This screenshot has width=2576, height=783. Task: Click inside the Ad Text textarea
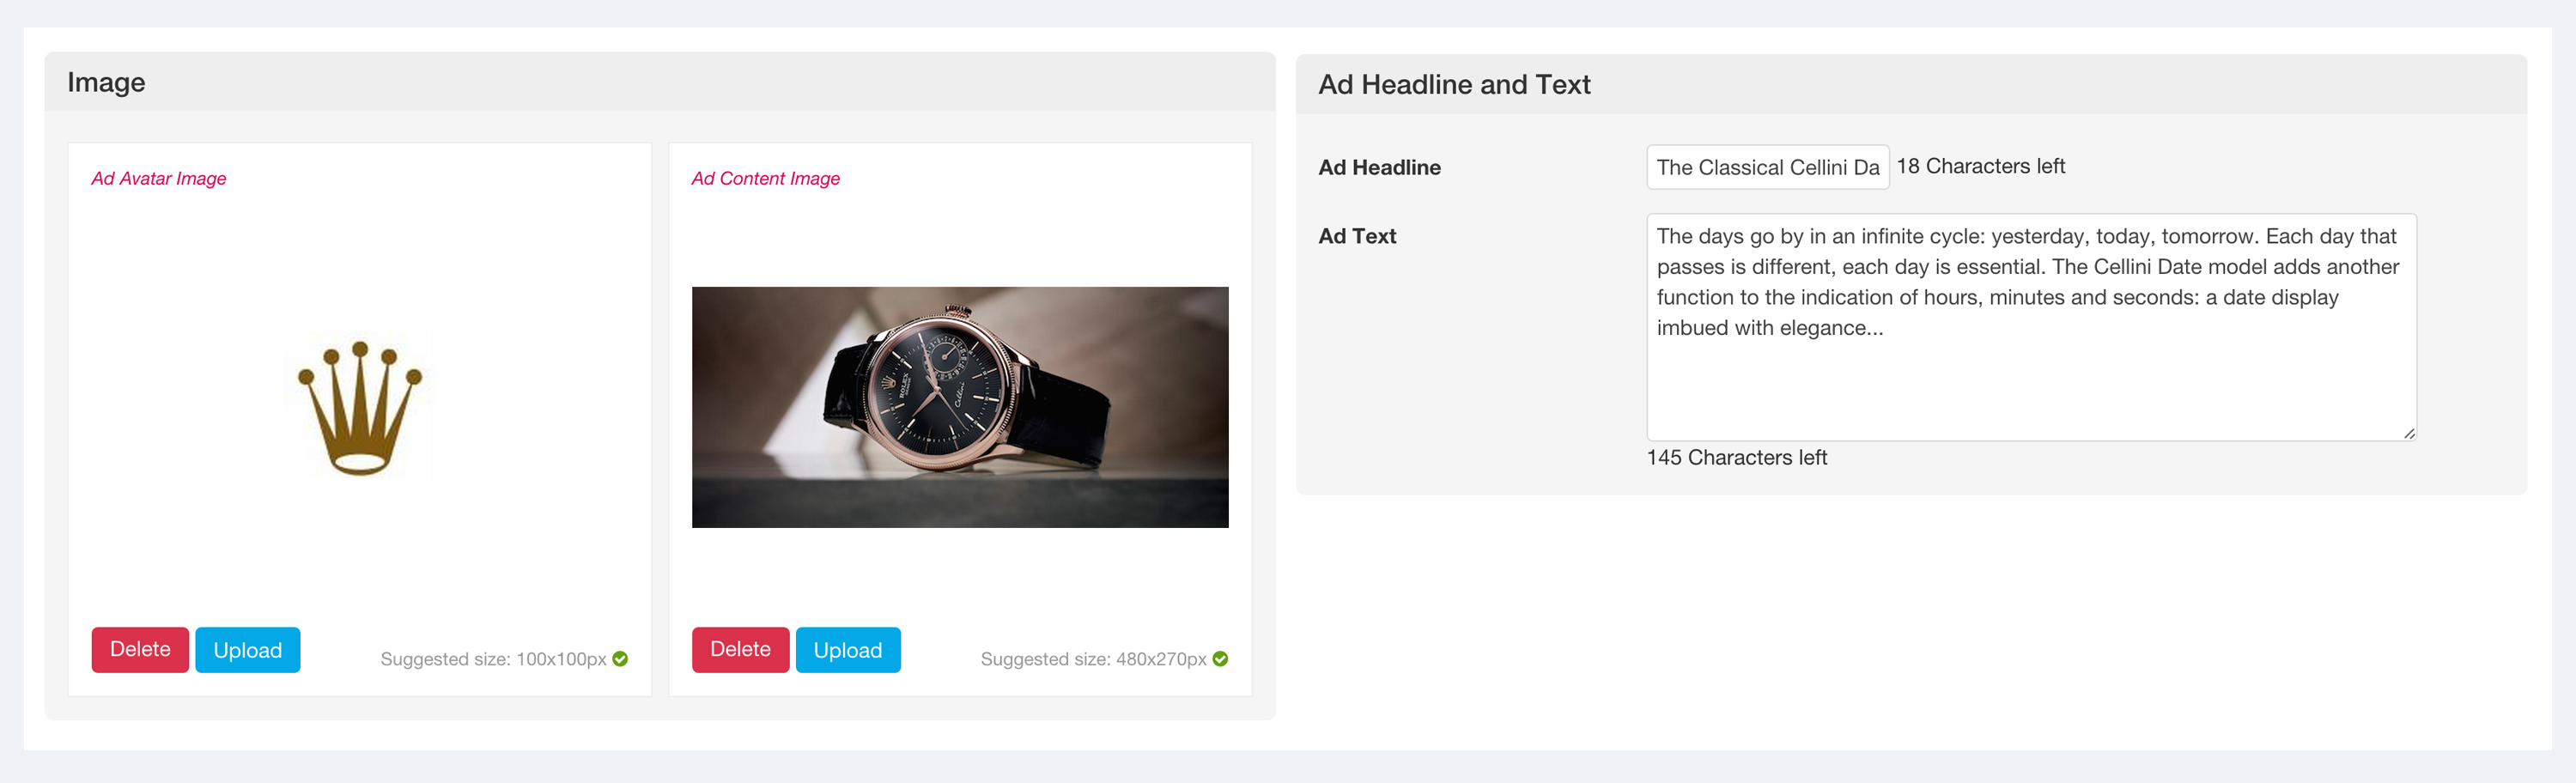pos(2031,327)
